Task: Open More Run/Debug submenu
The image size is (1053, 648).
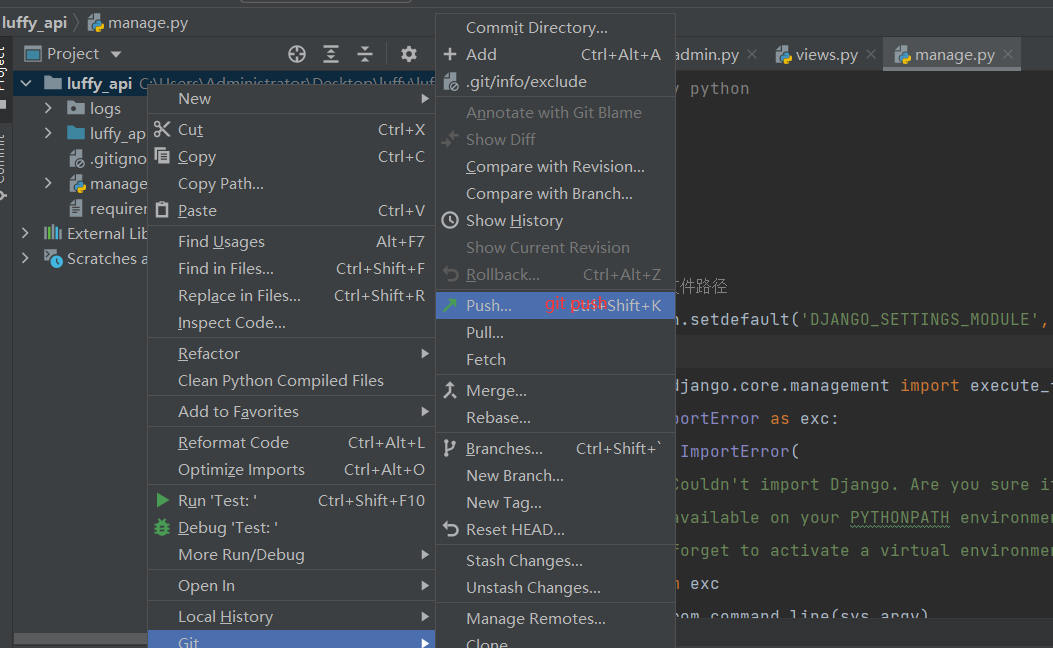Action: click(291, 555)
